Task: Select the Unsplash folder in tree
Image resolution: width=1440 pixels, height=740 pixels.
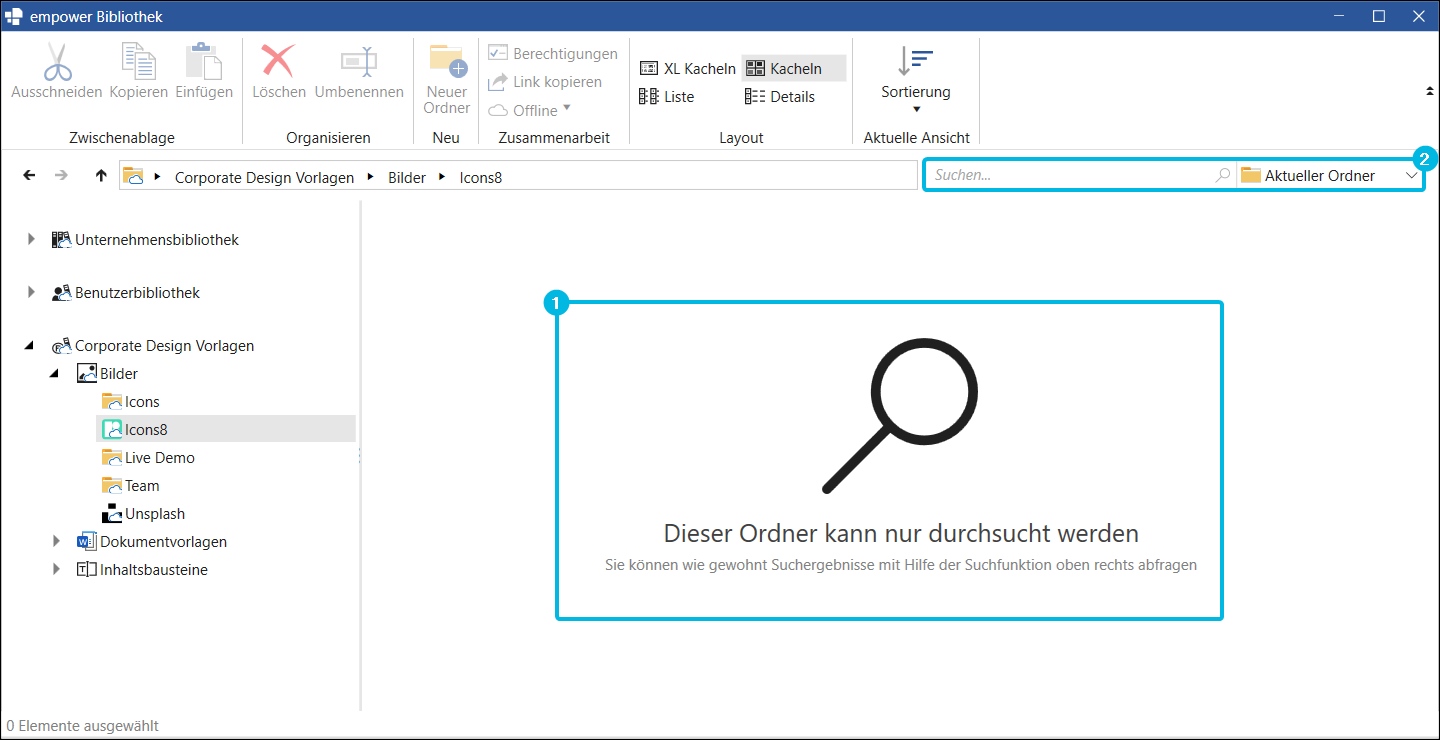Action: [143, 514]
